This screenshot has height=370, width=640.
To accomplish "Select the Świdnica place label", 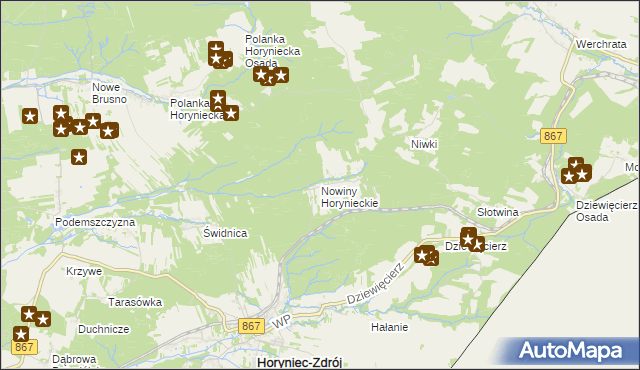I will (x=225, y=233).
